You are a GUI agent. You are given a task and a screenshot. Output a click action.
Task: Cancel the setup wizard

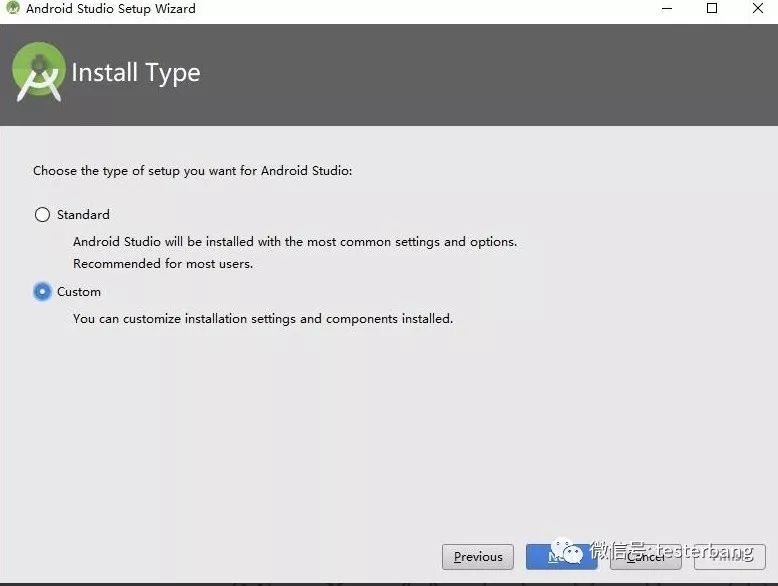click(x=646, y=557)
